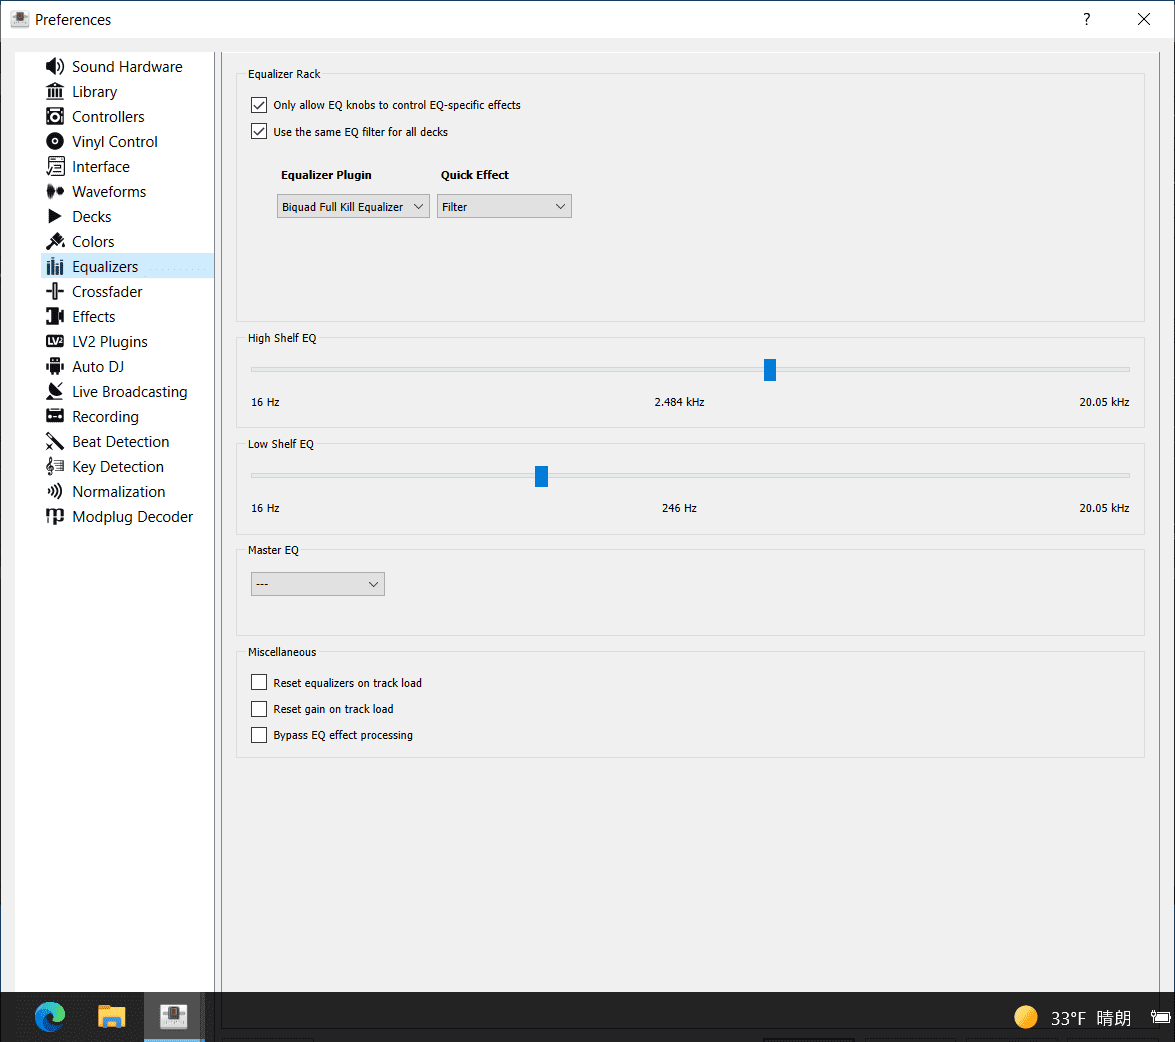1175x1042 pixels.
Task: Click the Waveforms icon in sidebar
Action: pyautogui.click(x=55, y=192)
